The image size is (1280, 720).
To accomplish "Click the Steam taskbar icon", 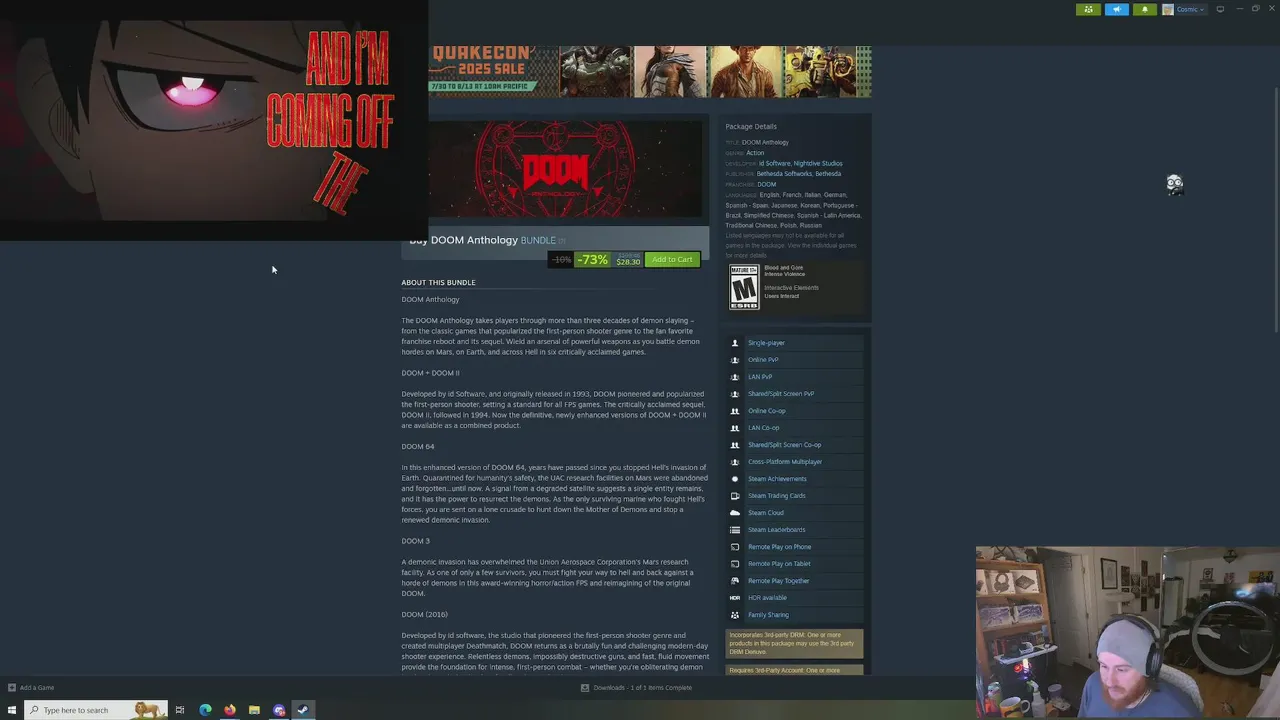I will tap(303, 710).
